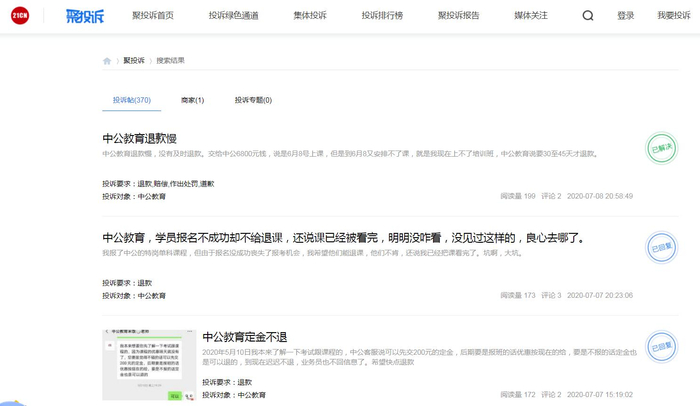This screenshot has height=406, width=700.
Task: Click 投诉对象：中公教育 under 退款慢 complaint
Action: tap(134, 197)
